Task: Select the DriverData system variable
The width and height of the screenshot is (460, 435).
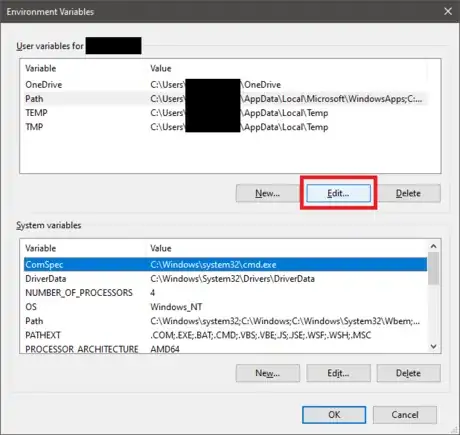Action: [x=225, y=279]
